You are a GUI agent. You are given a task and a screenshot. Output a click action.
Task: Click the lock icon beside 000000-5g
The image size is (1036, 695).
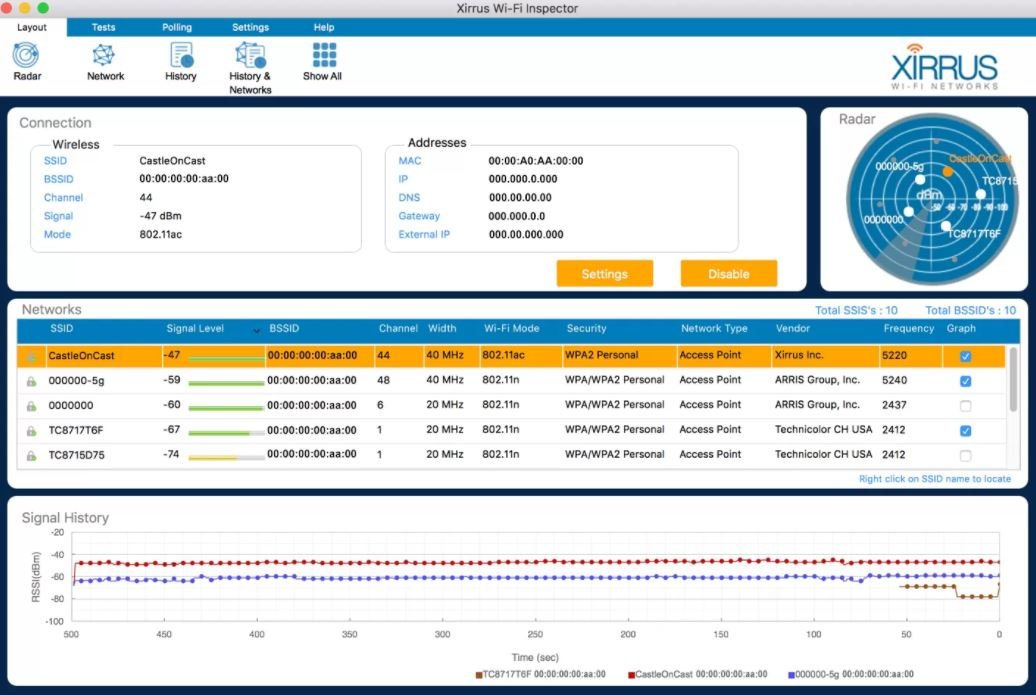pyautogui.click(x=31, y=381)
